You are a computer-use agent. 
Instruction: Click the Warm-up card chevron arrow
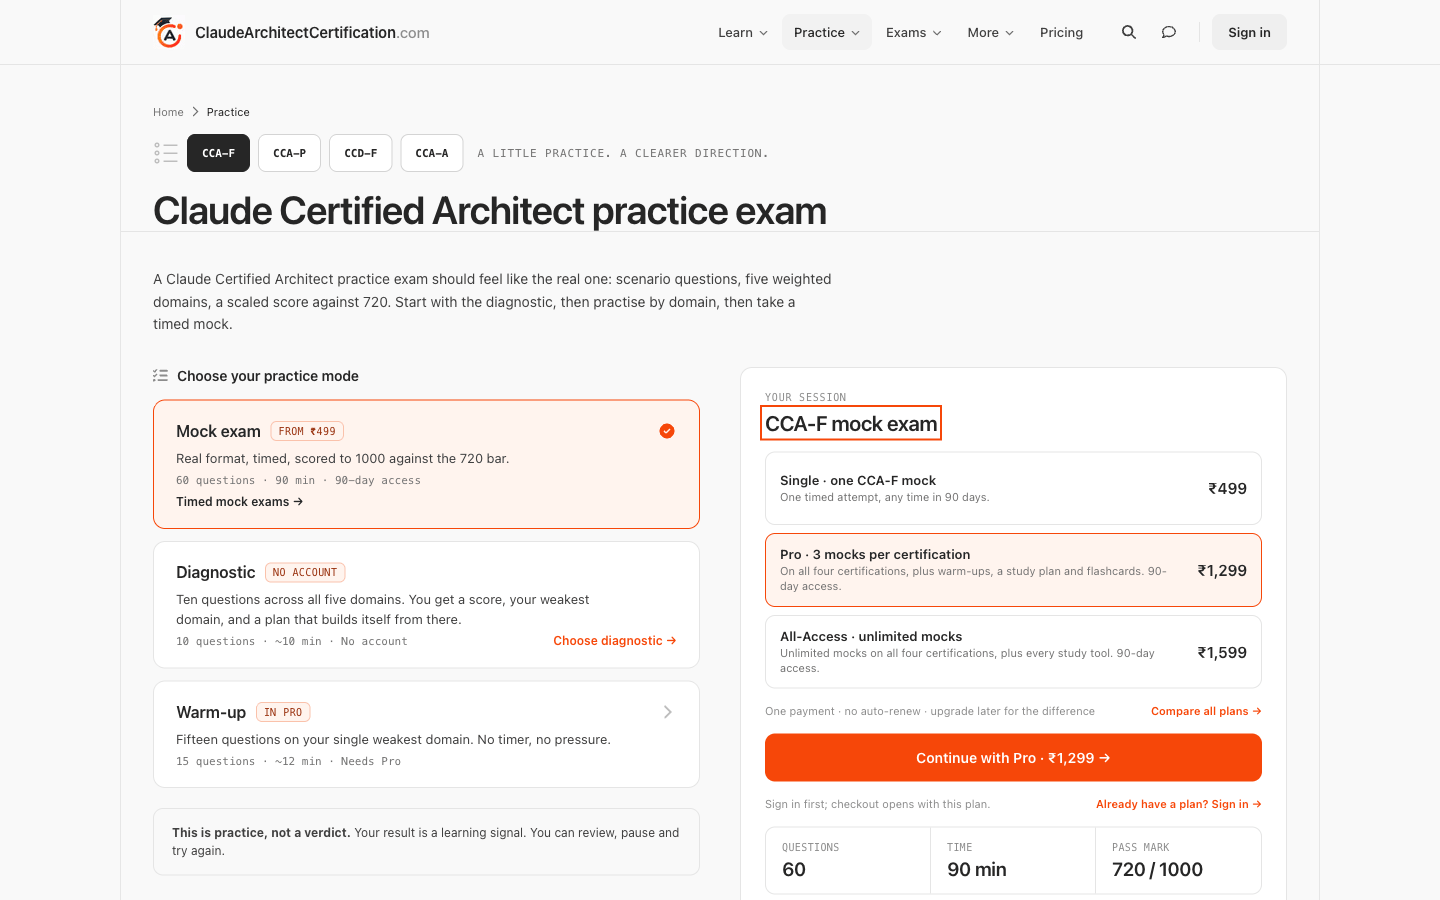coord(668,712)
